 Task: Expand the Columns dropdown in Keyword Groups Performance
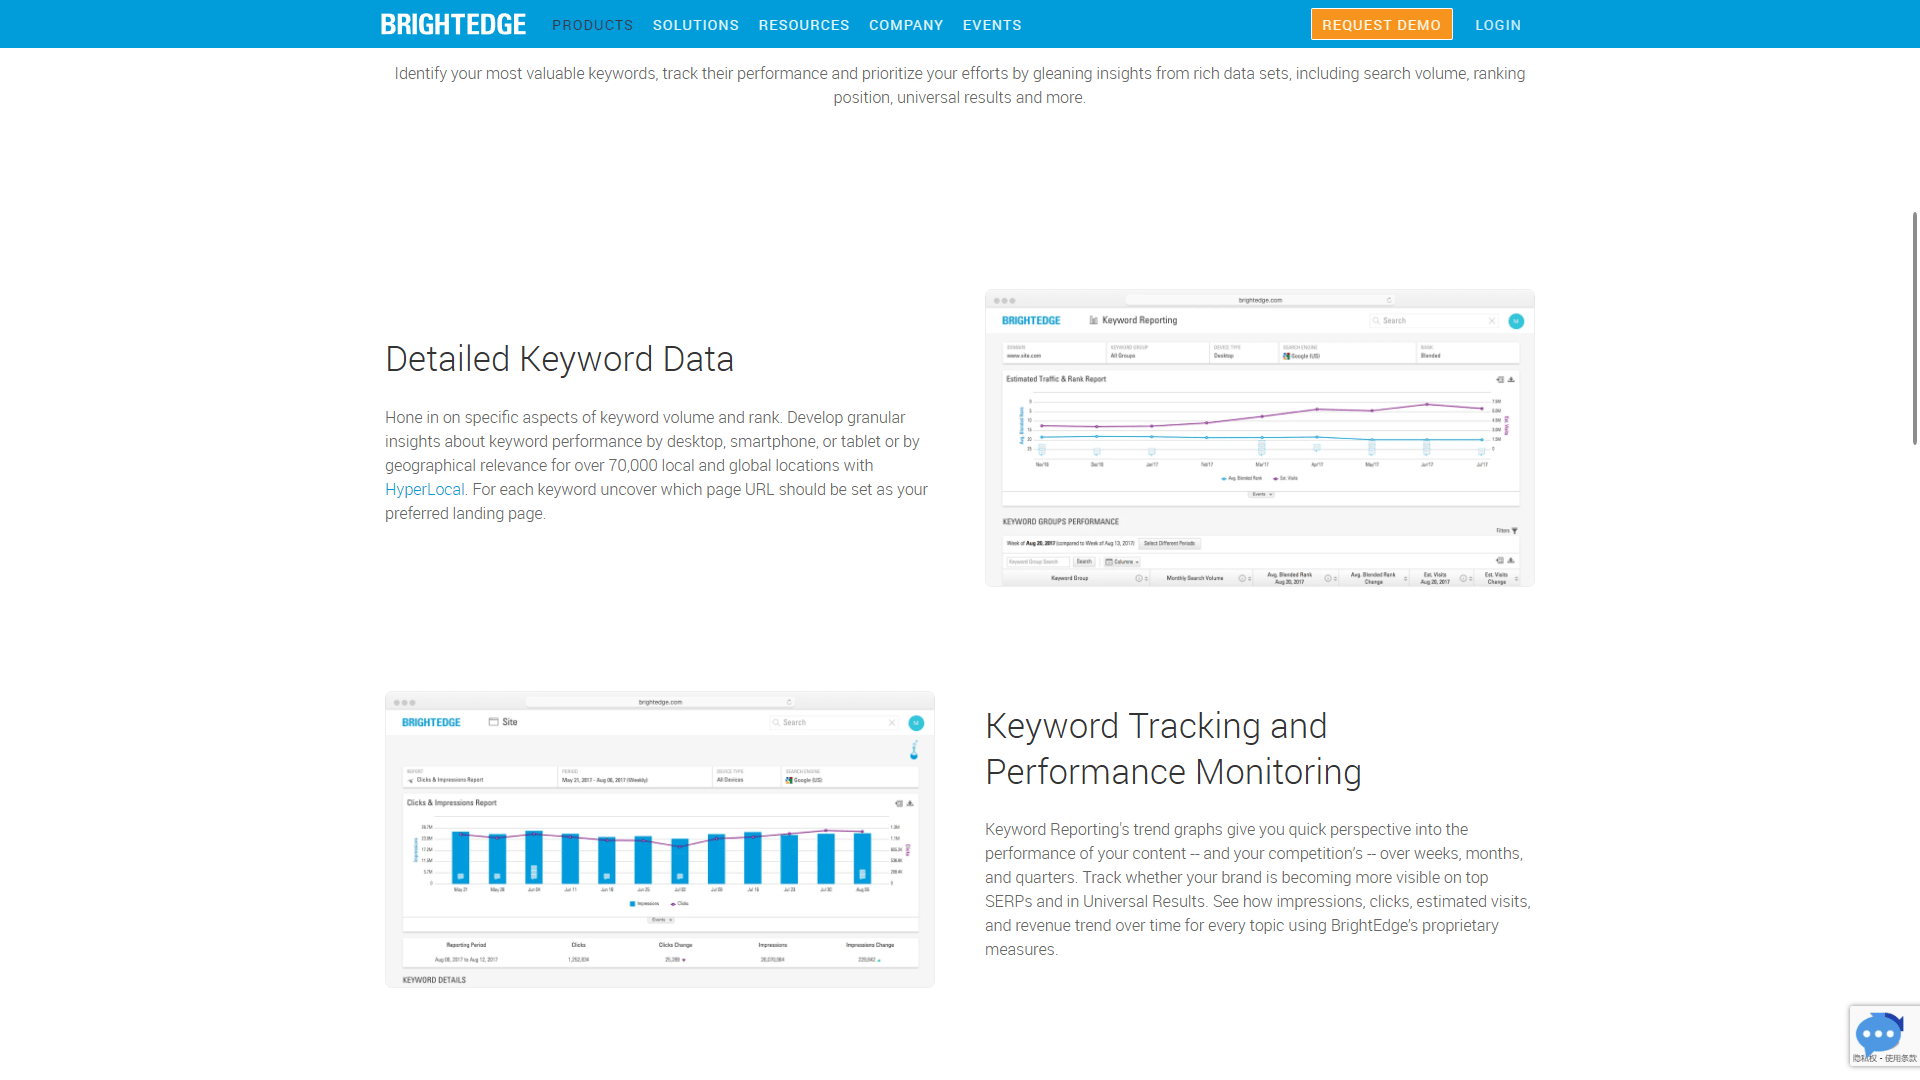coord(1122,562)
